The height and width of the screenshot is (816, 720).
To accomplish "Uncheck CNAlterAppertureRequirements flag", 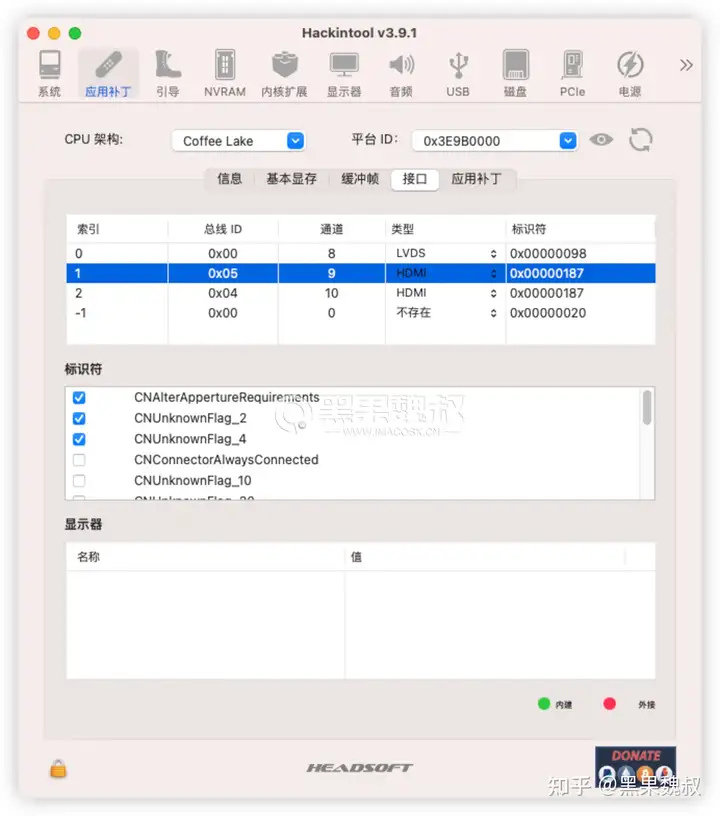I will [79, 398].
